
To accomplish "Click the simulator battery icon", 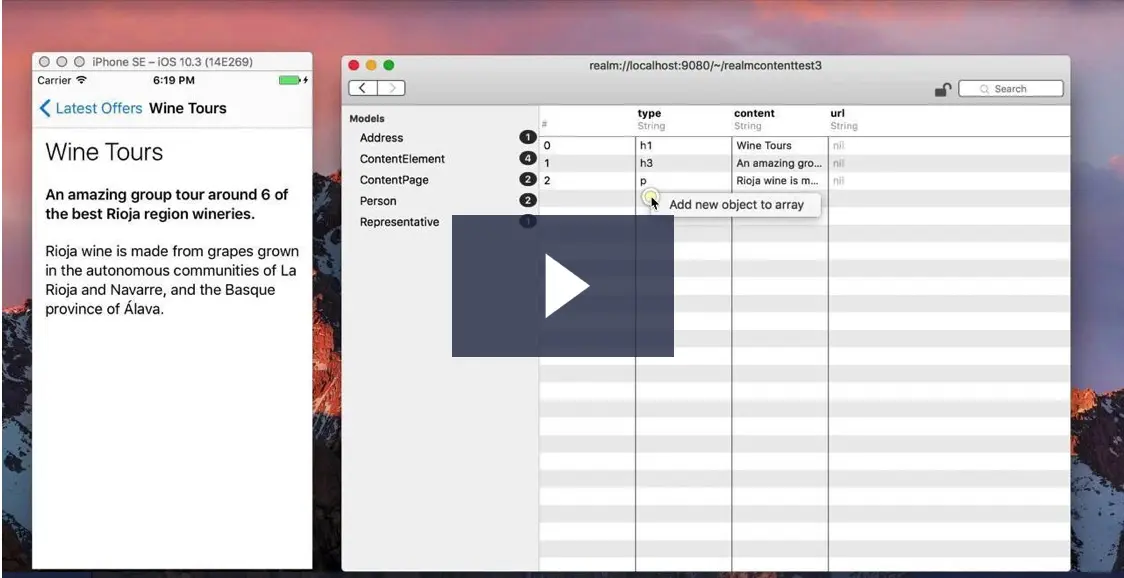I will pyautogui.click(x=290, y=80).
